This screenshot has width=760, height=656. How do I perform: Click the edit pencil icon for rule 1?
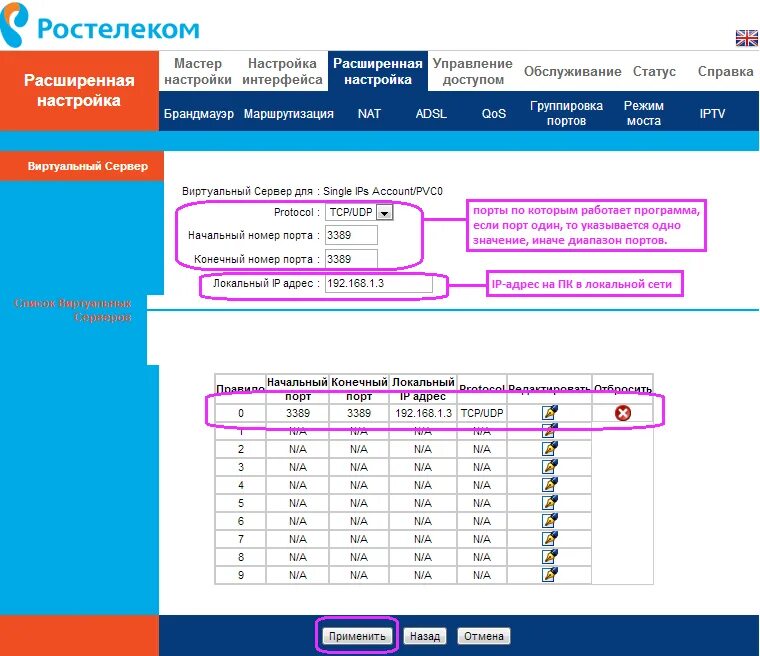[x=550, y=431]
